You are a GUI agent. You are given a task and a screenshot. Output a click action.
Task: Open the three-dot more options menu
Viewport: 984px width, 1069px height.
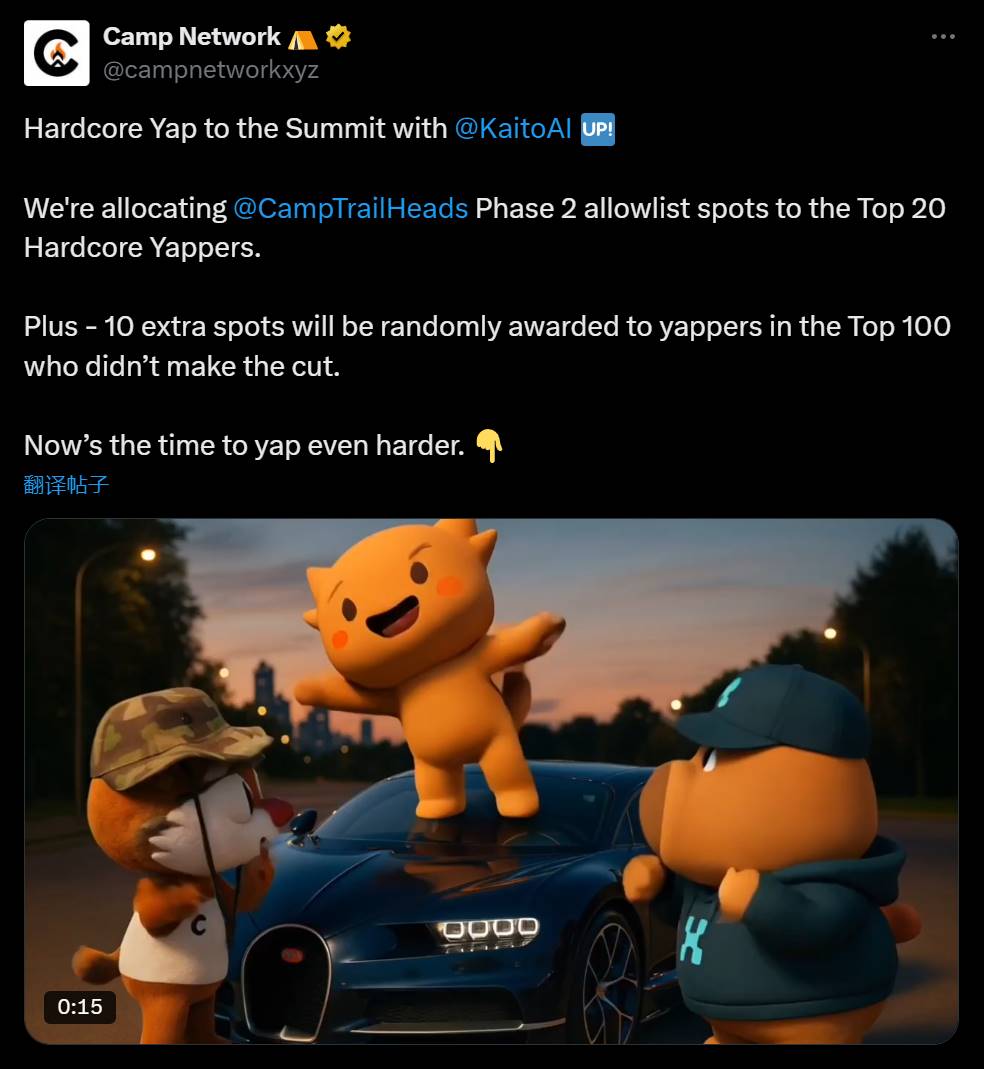click(943, 36)
